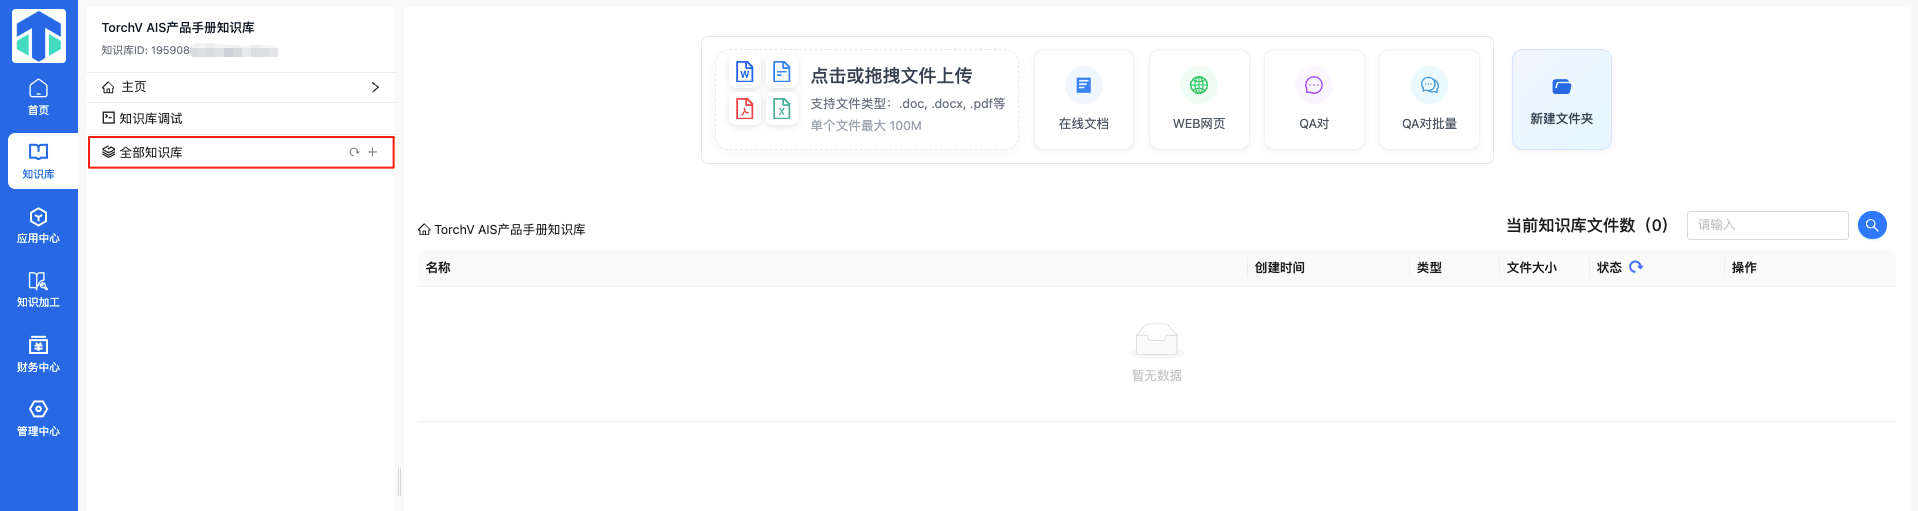Click the 当前知识库文件数 (0) label
Image resolution: width=1918 pixels, height=511 pixels.
pyautogui.click(x=1587, y=225)
